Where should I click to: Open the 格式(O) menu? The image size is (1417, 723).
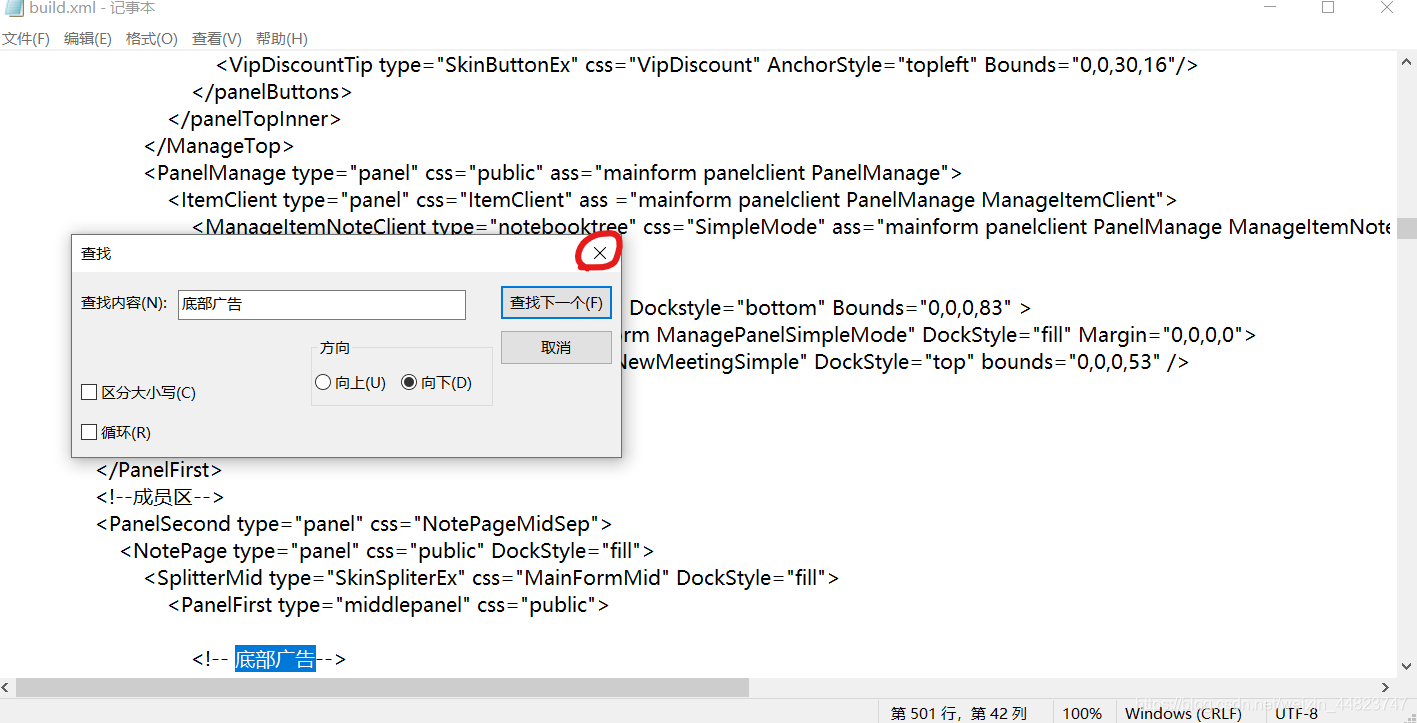151,39
